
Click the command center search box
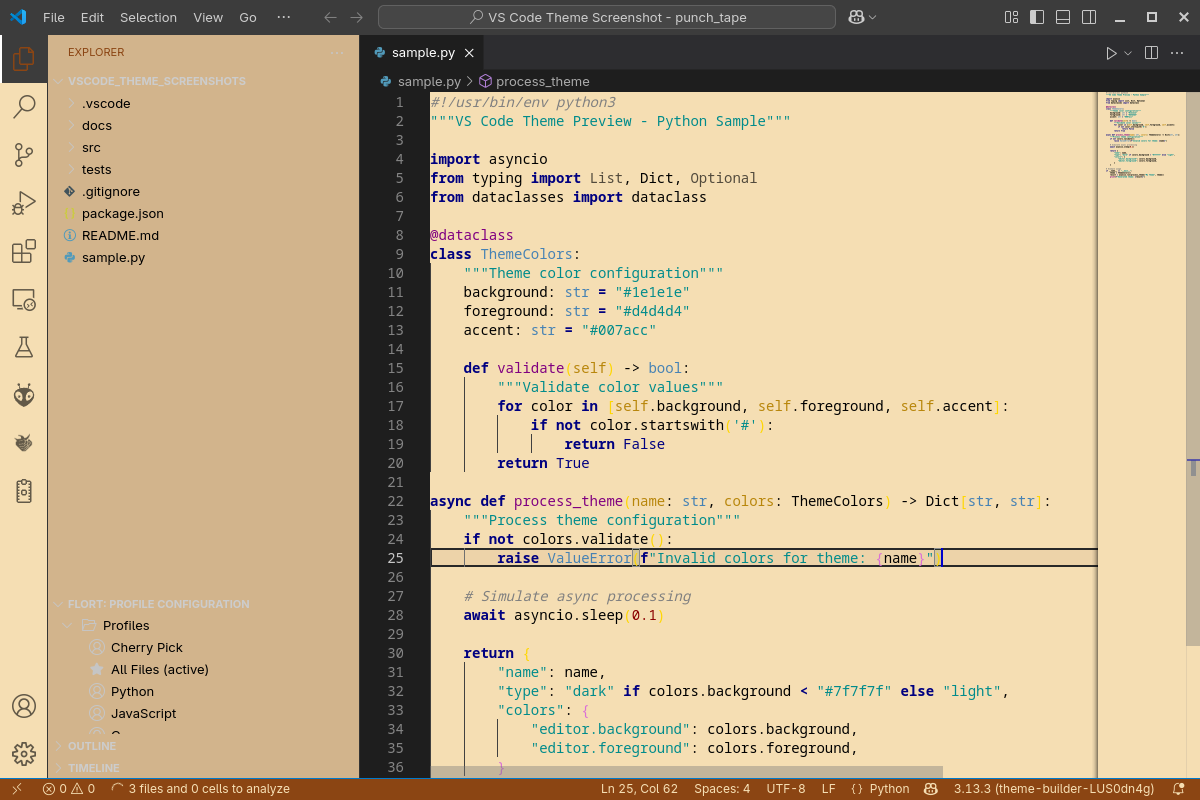607,17
